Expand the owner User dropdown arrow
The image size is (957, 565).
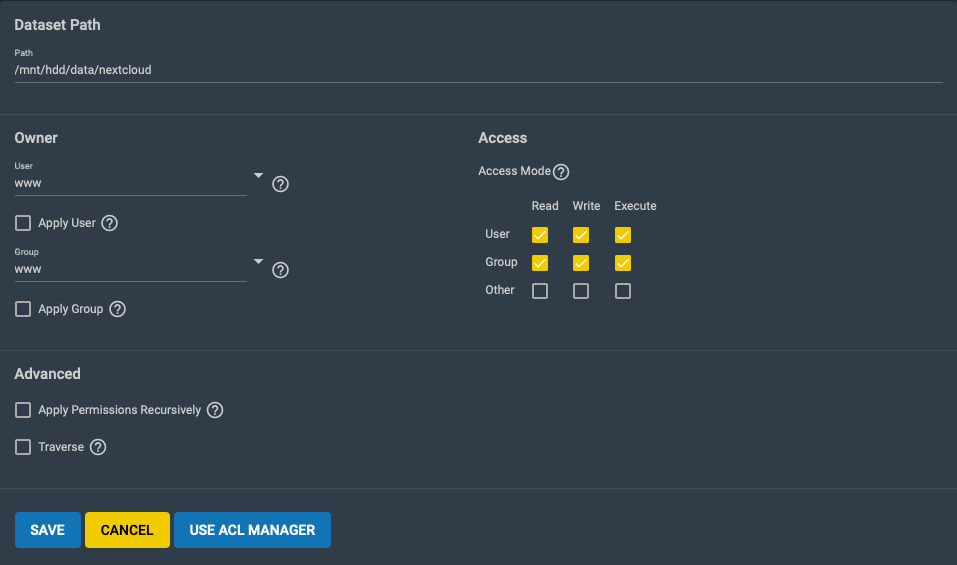pyautogui.click(x=258, y=176)
